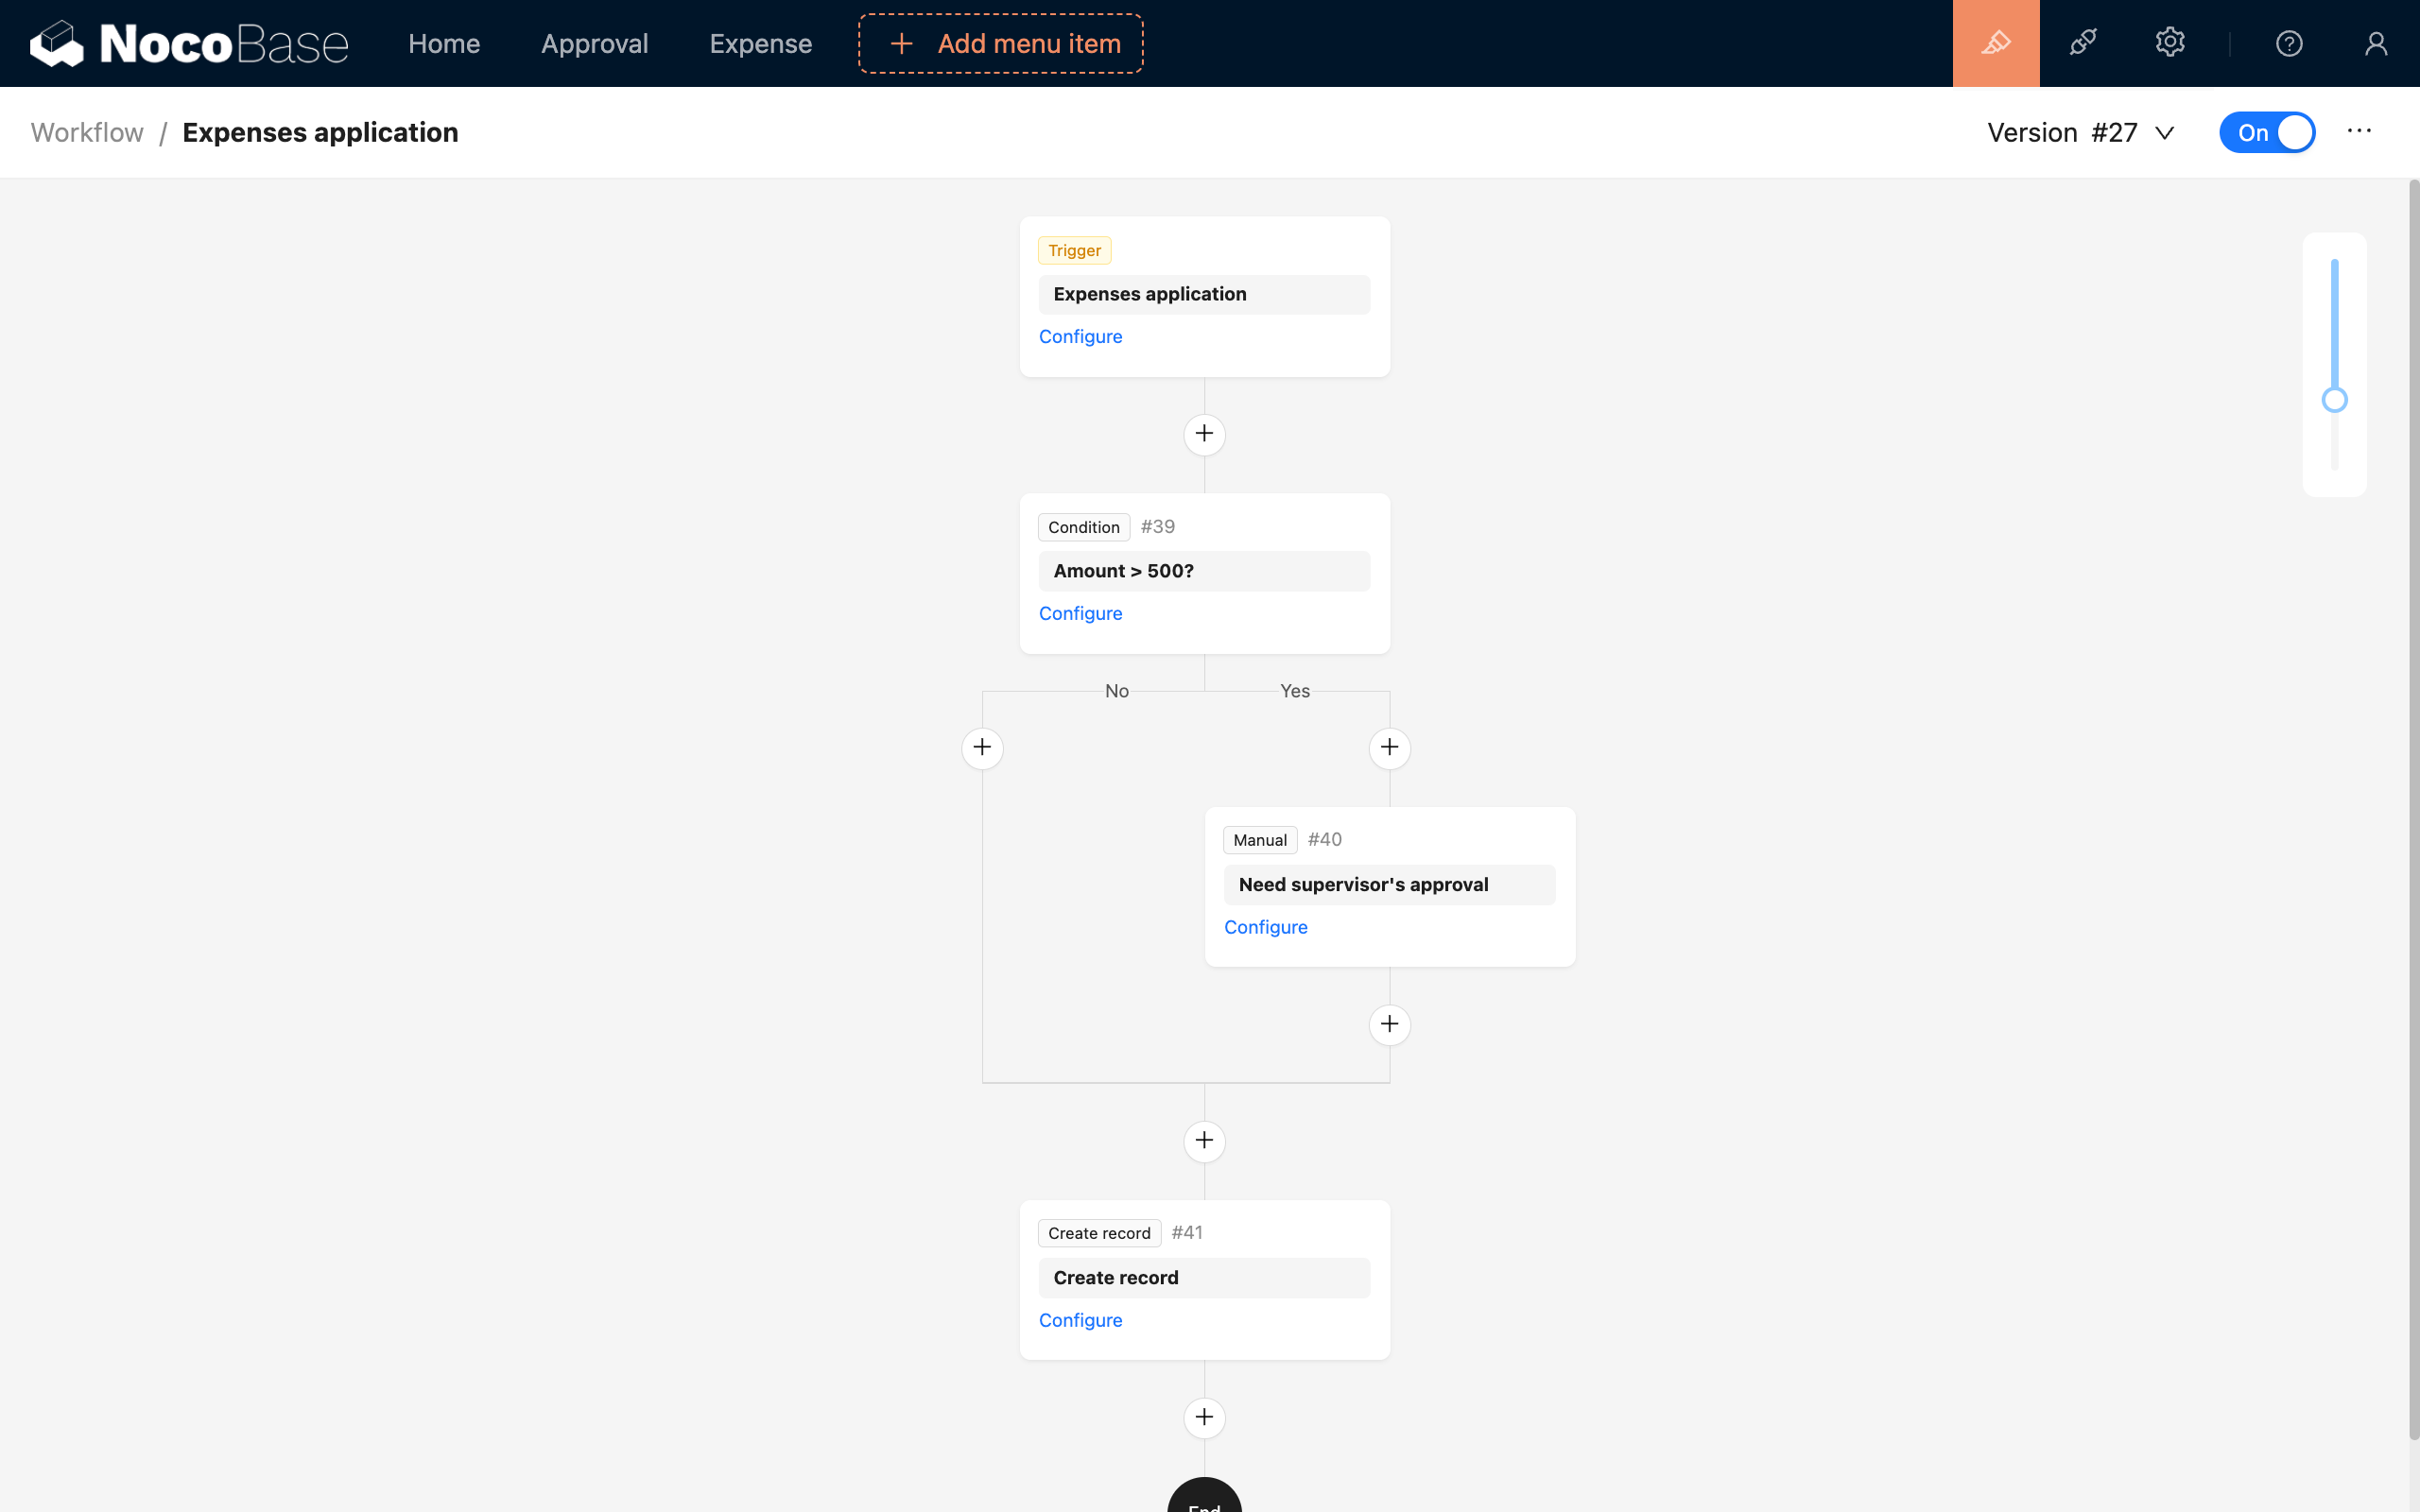This screenshot has width=2420, height=1512.
Task: Open plugin settings (gear icon)
Action: pos(2170,42)
